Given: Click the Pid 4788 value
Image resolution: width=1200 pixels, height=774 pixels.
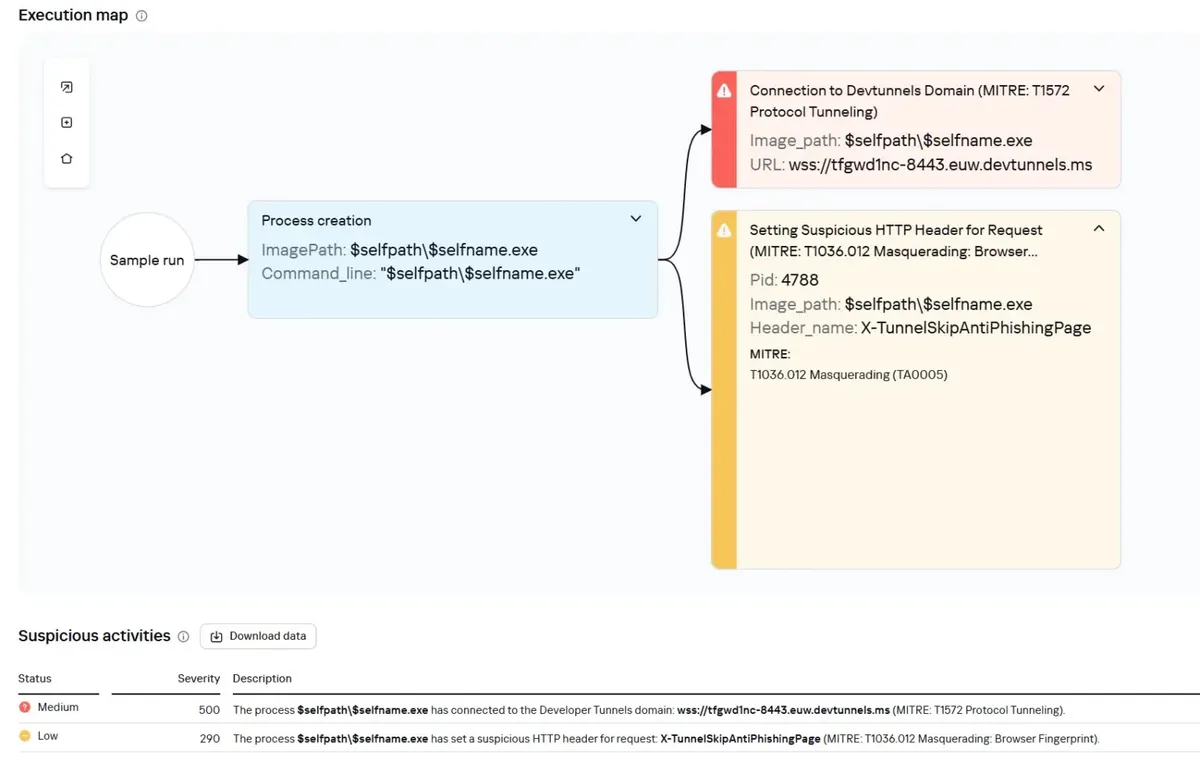Looking at the screenshot, I should (800, 280).
